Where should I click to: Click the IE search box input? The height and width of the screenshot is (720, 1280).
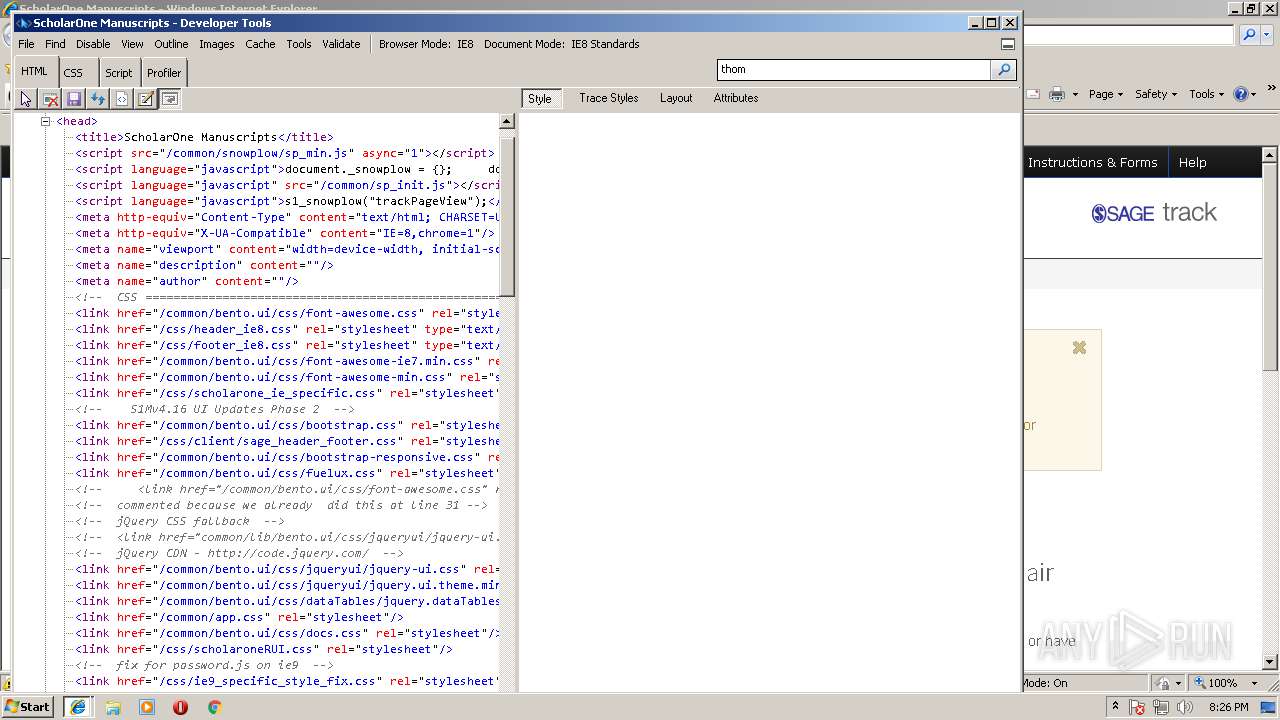1128,35
